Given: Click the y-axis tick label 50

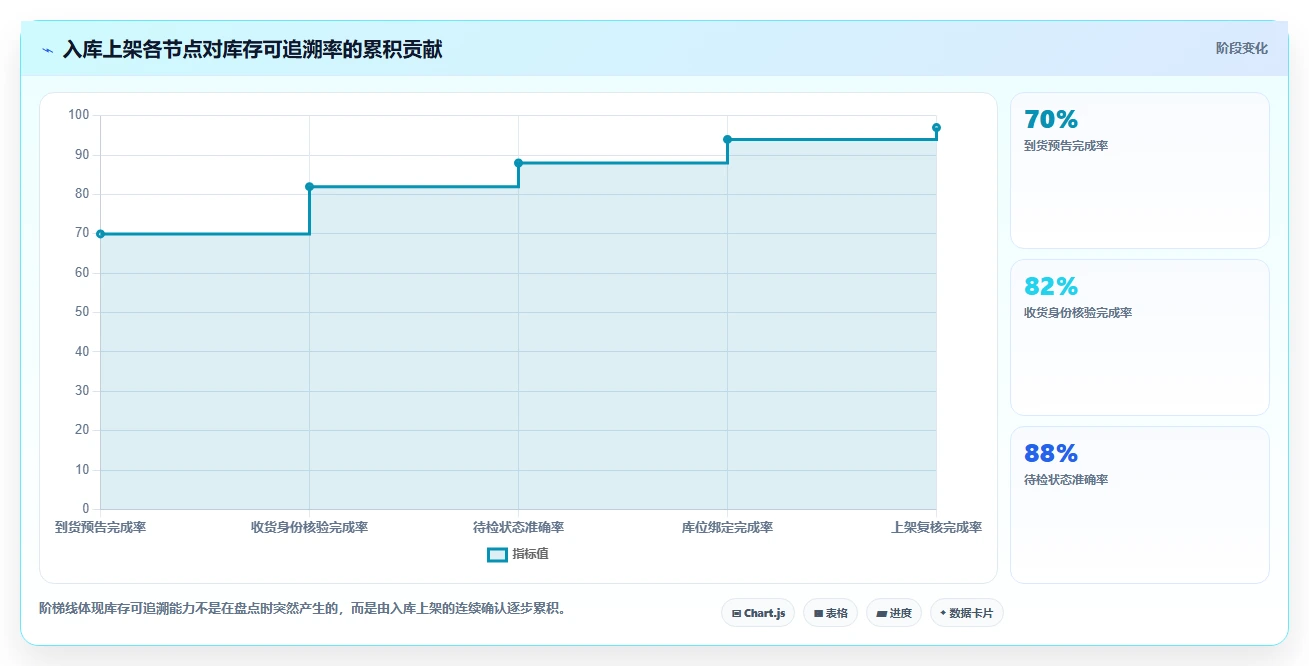Looking at the screenshot, I should point(82,312).
